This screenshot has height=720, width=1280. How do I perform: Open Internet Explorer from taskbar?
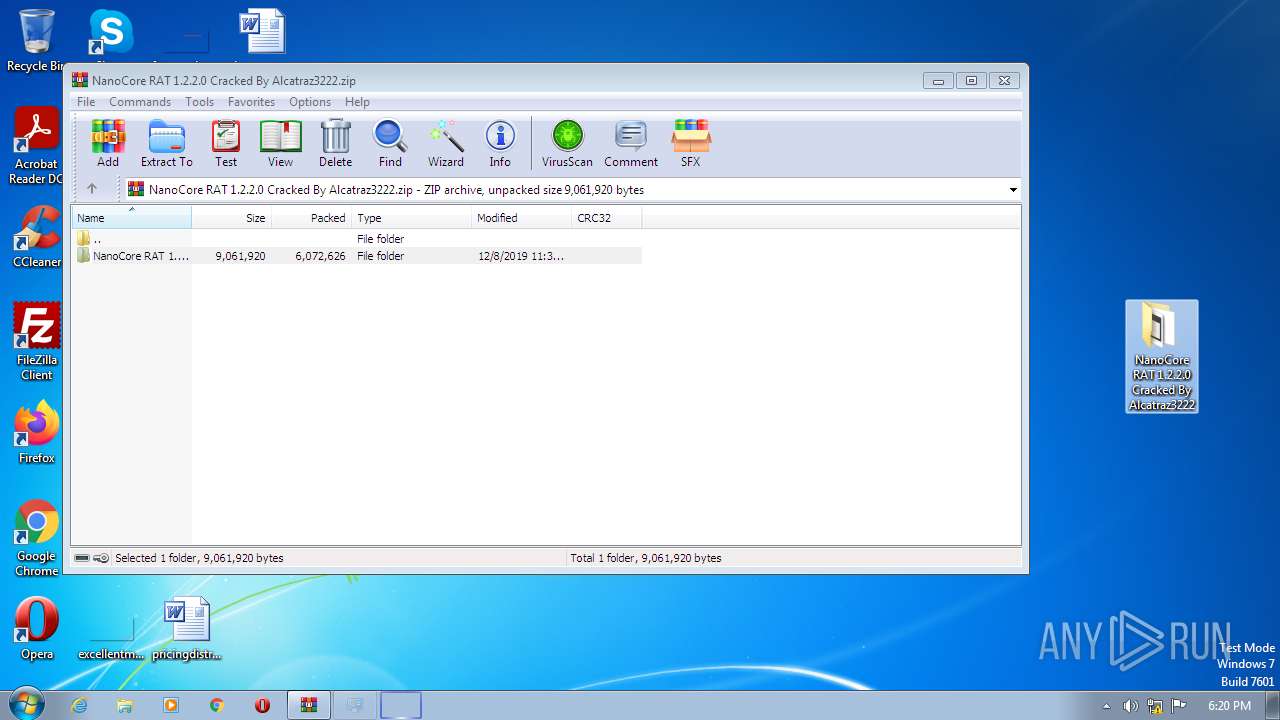pos(79,705)
